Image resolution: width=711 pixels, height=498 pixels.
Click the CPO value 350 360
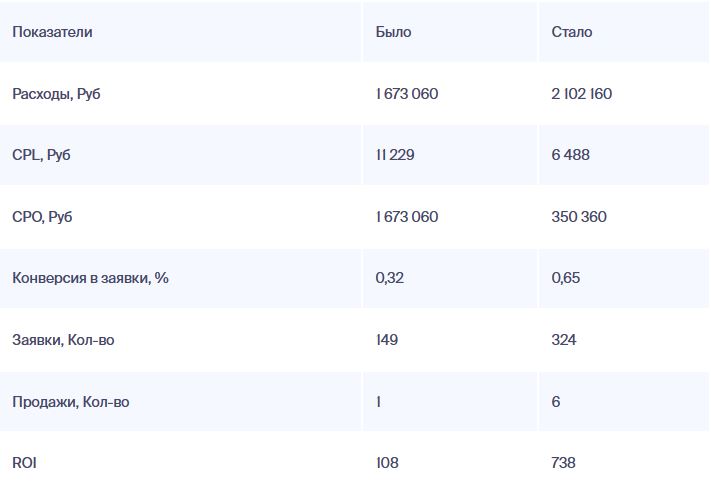pyautogui.click(x=579, y=217)
